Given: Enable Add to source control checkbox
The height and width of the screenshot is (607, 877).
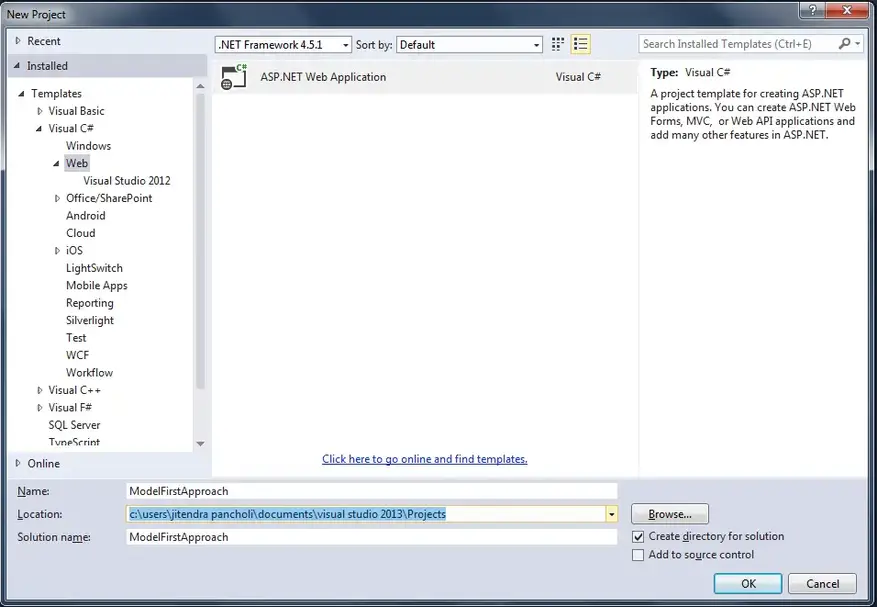Looking at the screenshot, I should [638, 555].
